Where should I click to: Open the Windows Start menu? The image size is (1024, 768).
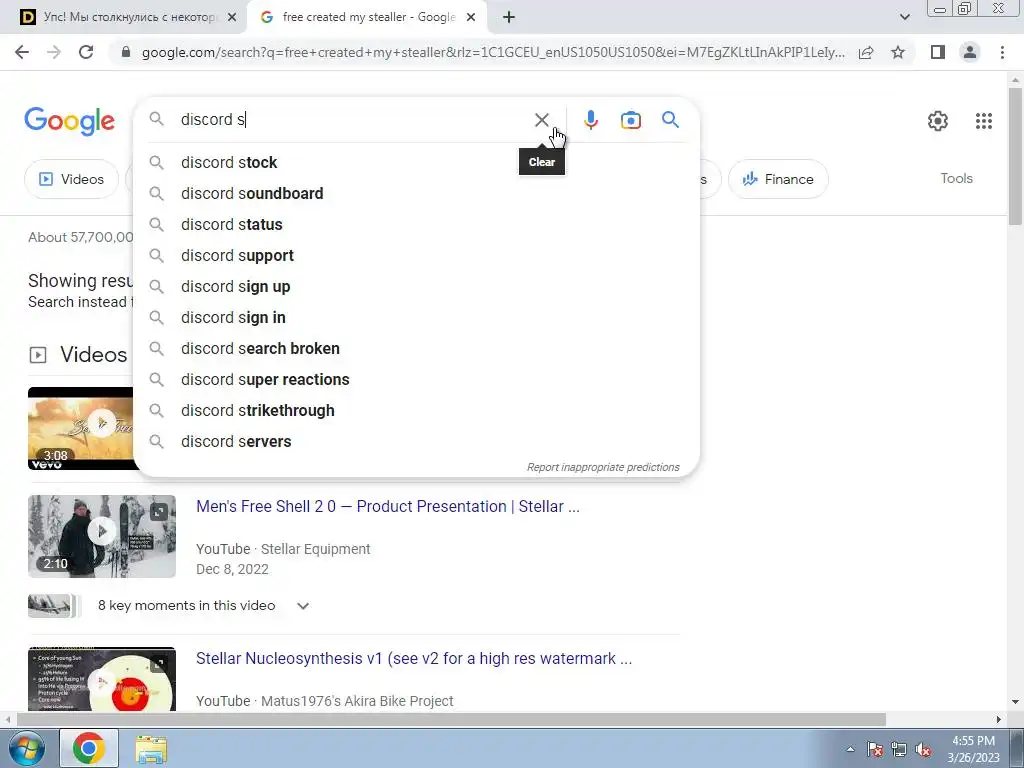(25, 748)
